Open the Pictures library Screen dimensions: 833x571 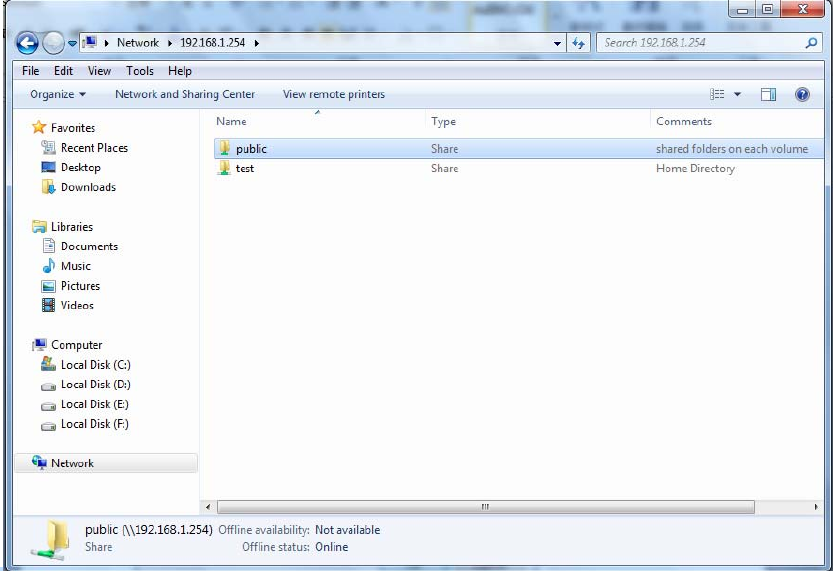[x=80, y=286]
